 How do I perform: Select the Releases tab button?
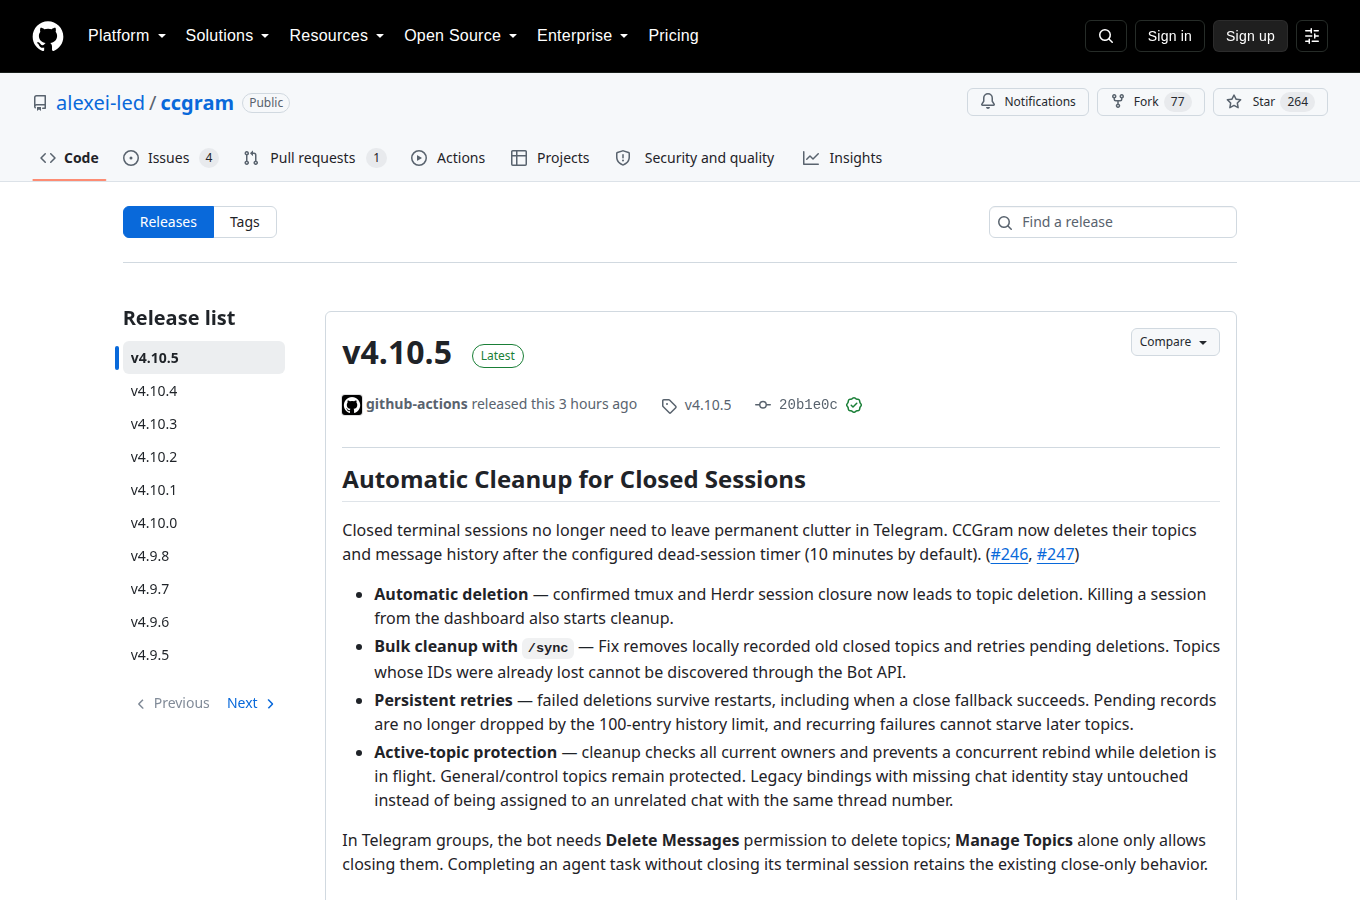[x=168, y=222]
